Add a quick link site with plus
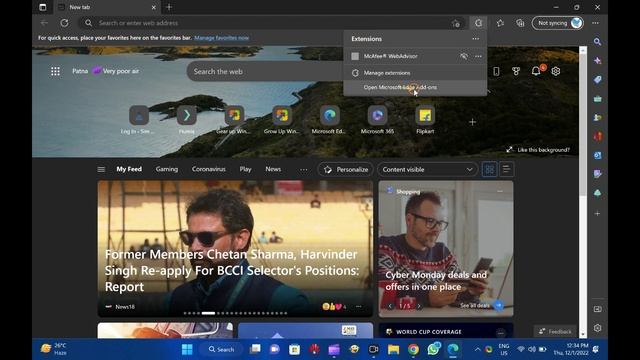 coord(472,122)
